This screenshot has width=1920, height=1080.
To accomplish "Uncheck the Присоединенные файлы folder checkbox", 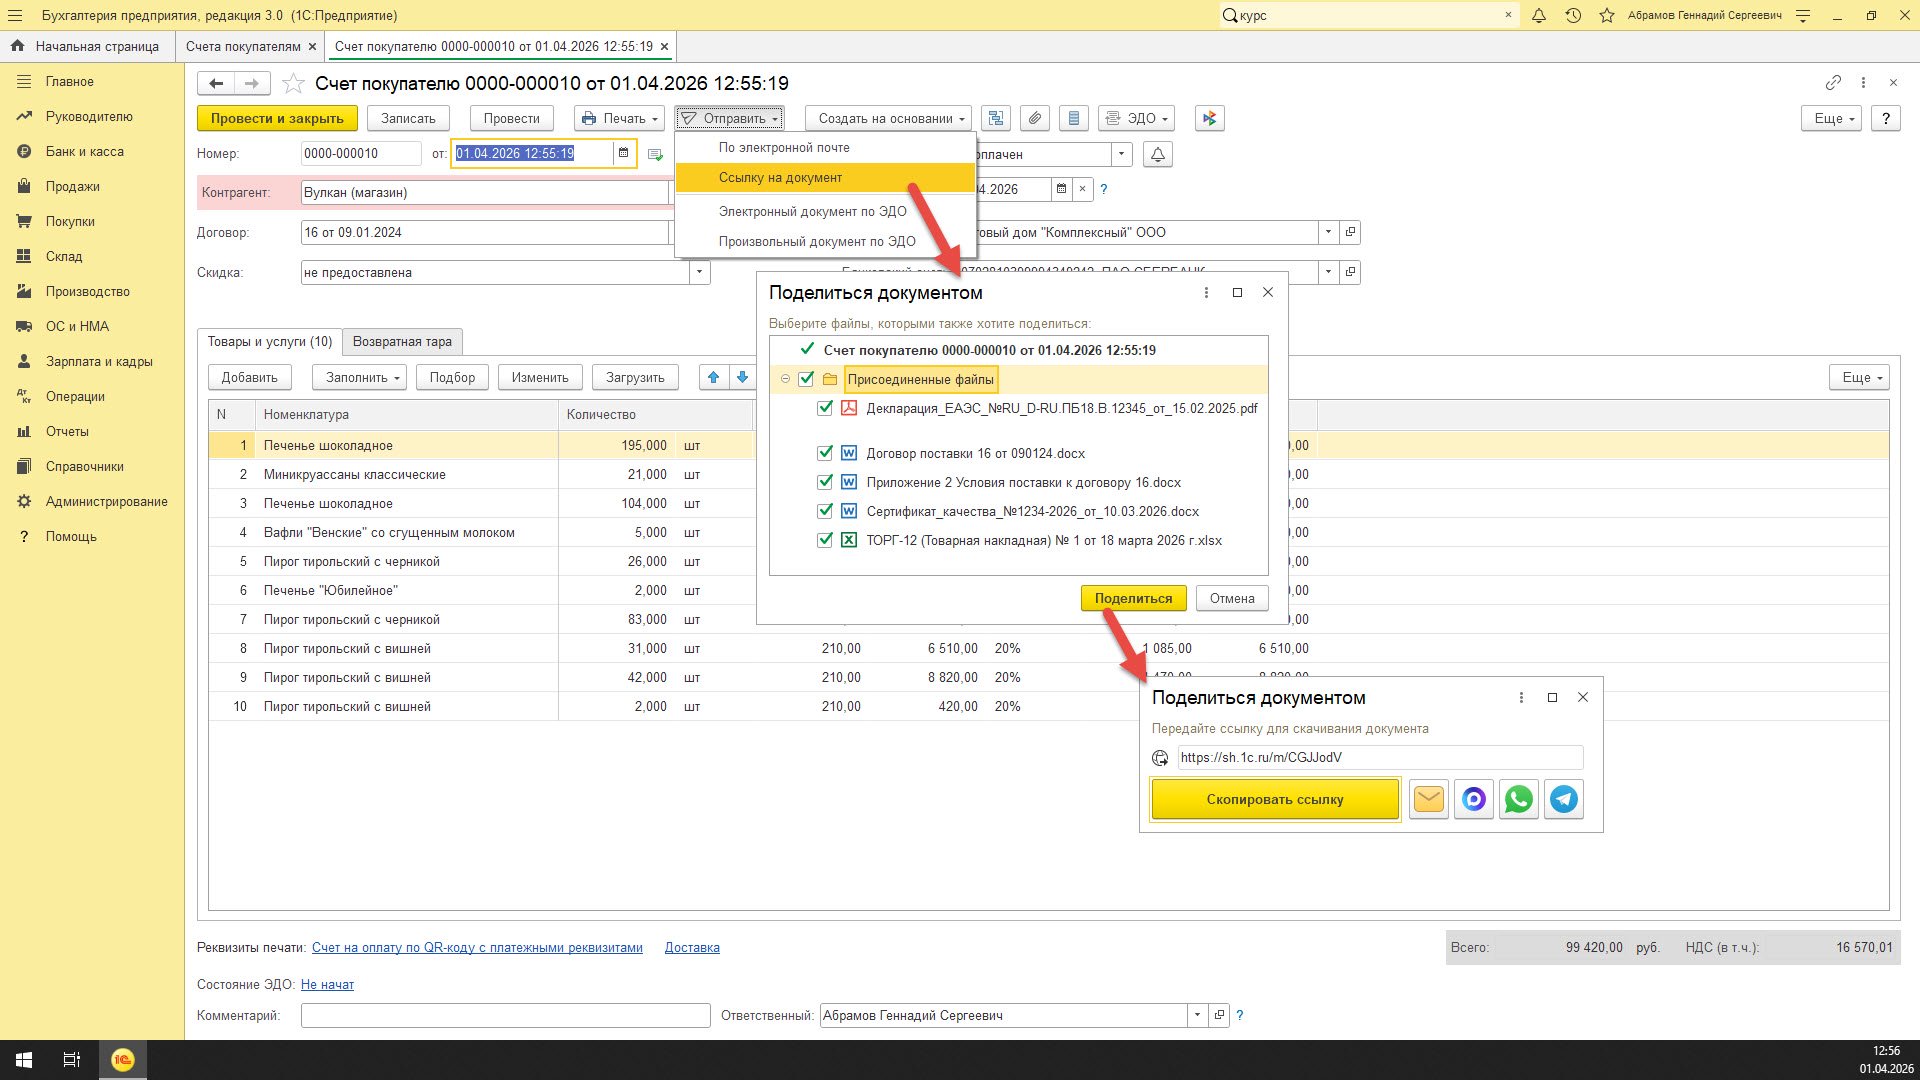I will (806, 379).
